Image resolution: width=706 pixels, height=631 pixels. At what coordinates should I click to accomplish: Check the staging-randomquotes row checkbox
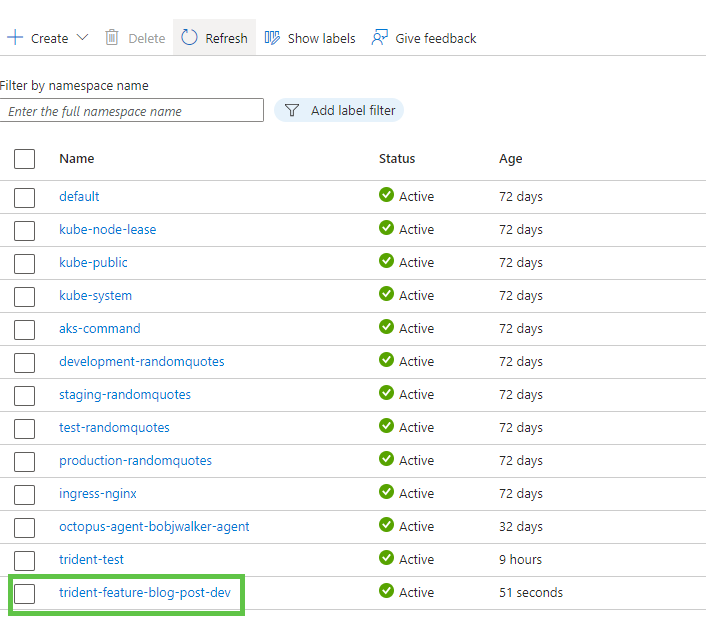[24, 395]
